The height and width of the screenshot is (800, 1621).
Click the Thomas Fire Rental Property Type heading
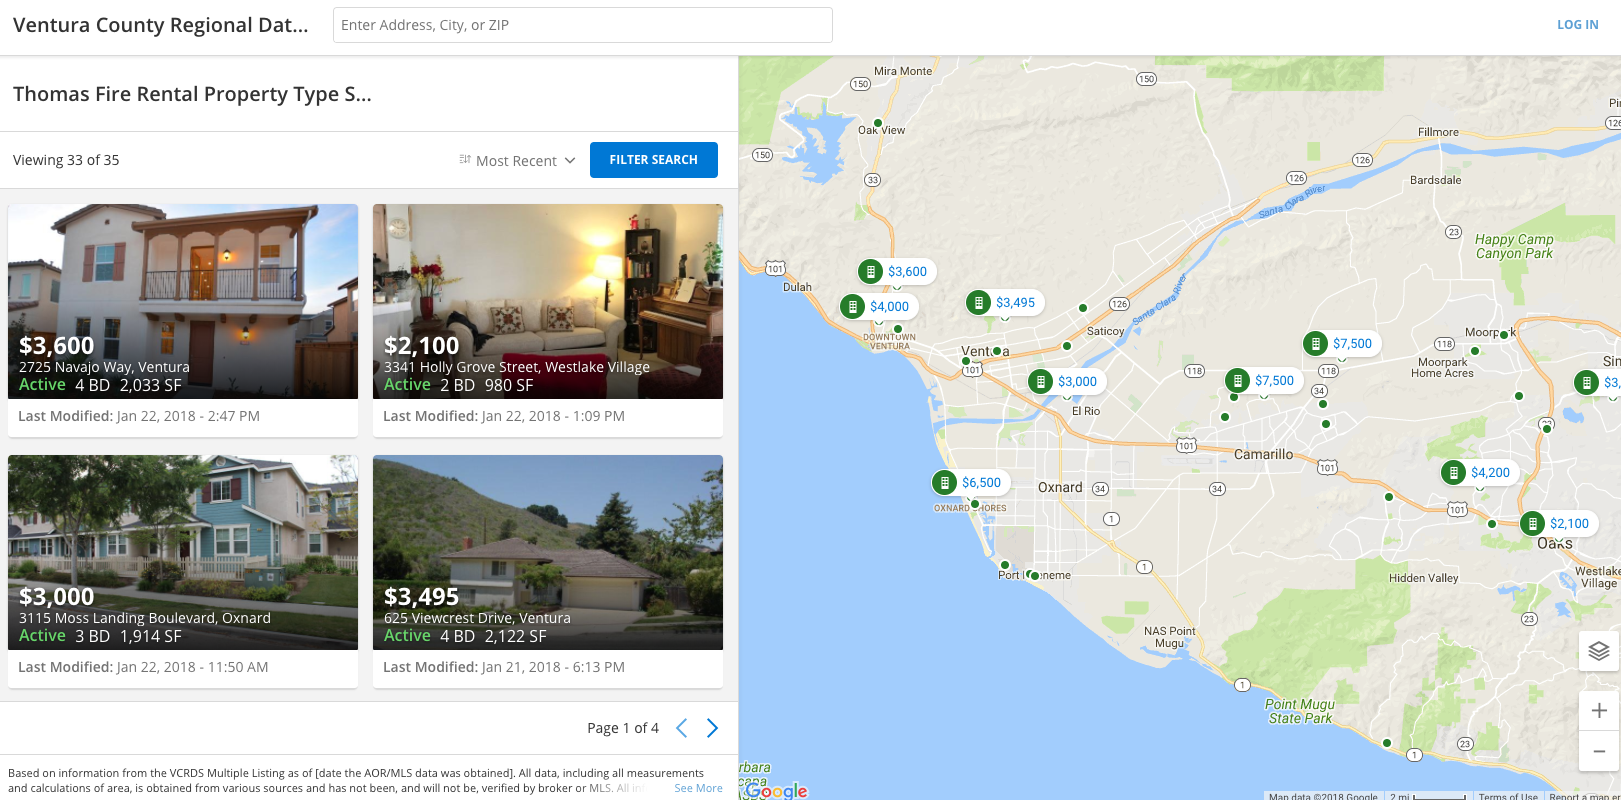coord(192,94)
